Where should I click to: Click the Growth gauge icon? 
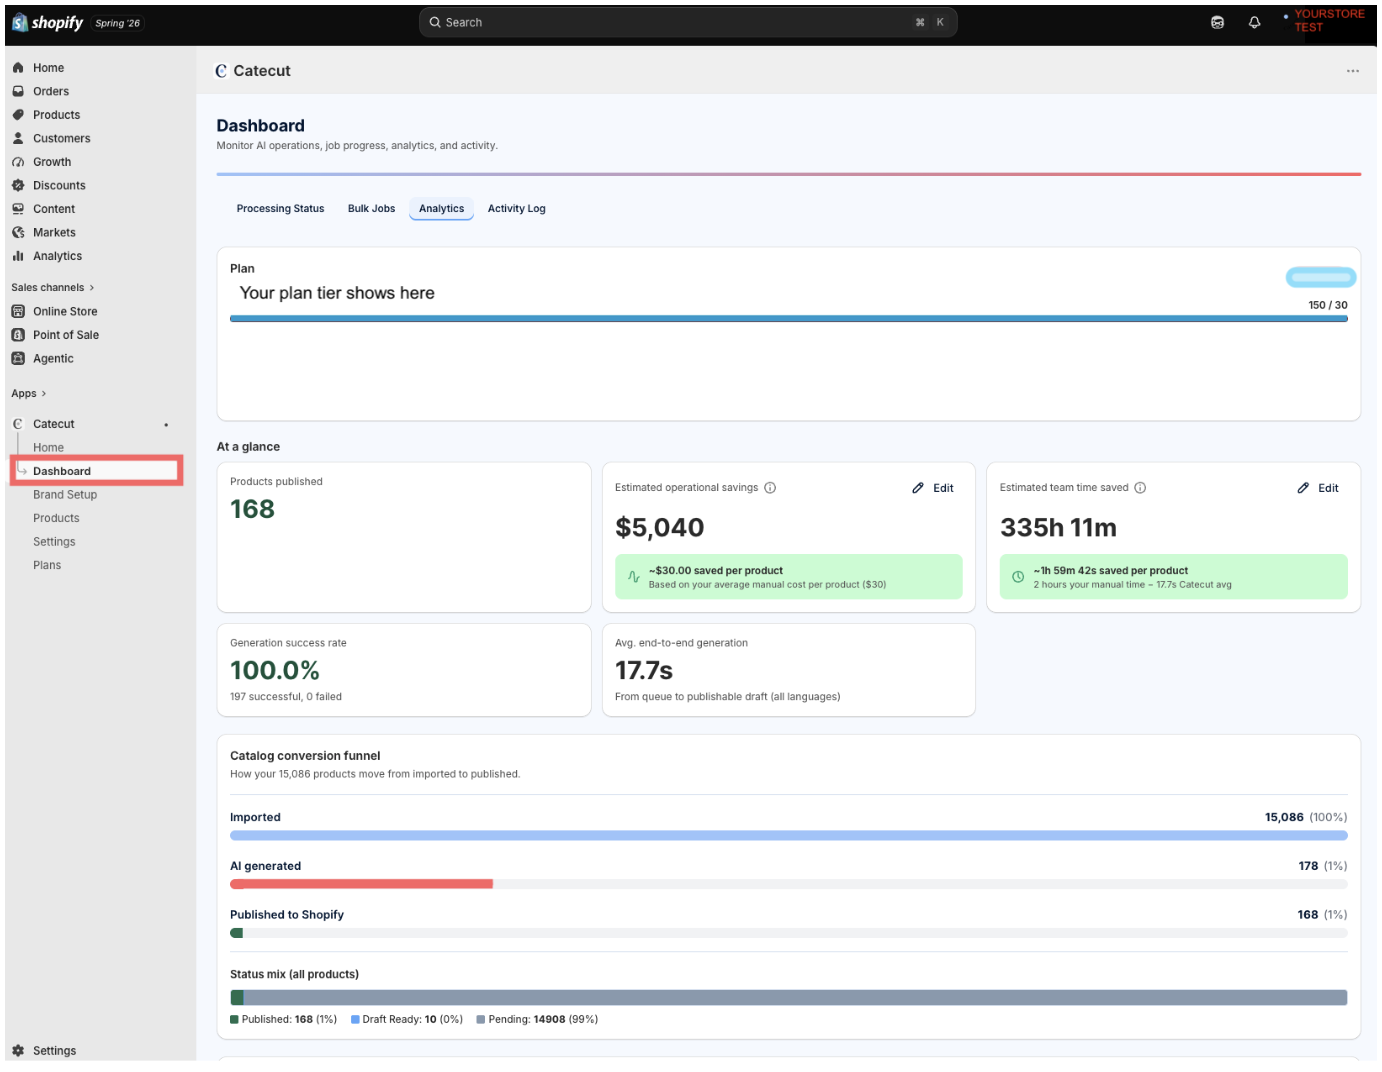coord(18,162)
